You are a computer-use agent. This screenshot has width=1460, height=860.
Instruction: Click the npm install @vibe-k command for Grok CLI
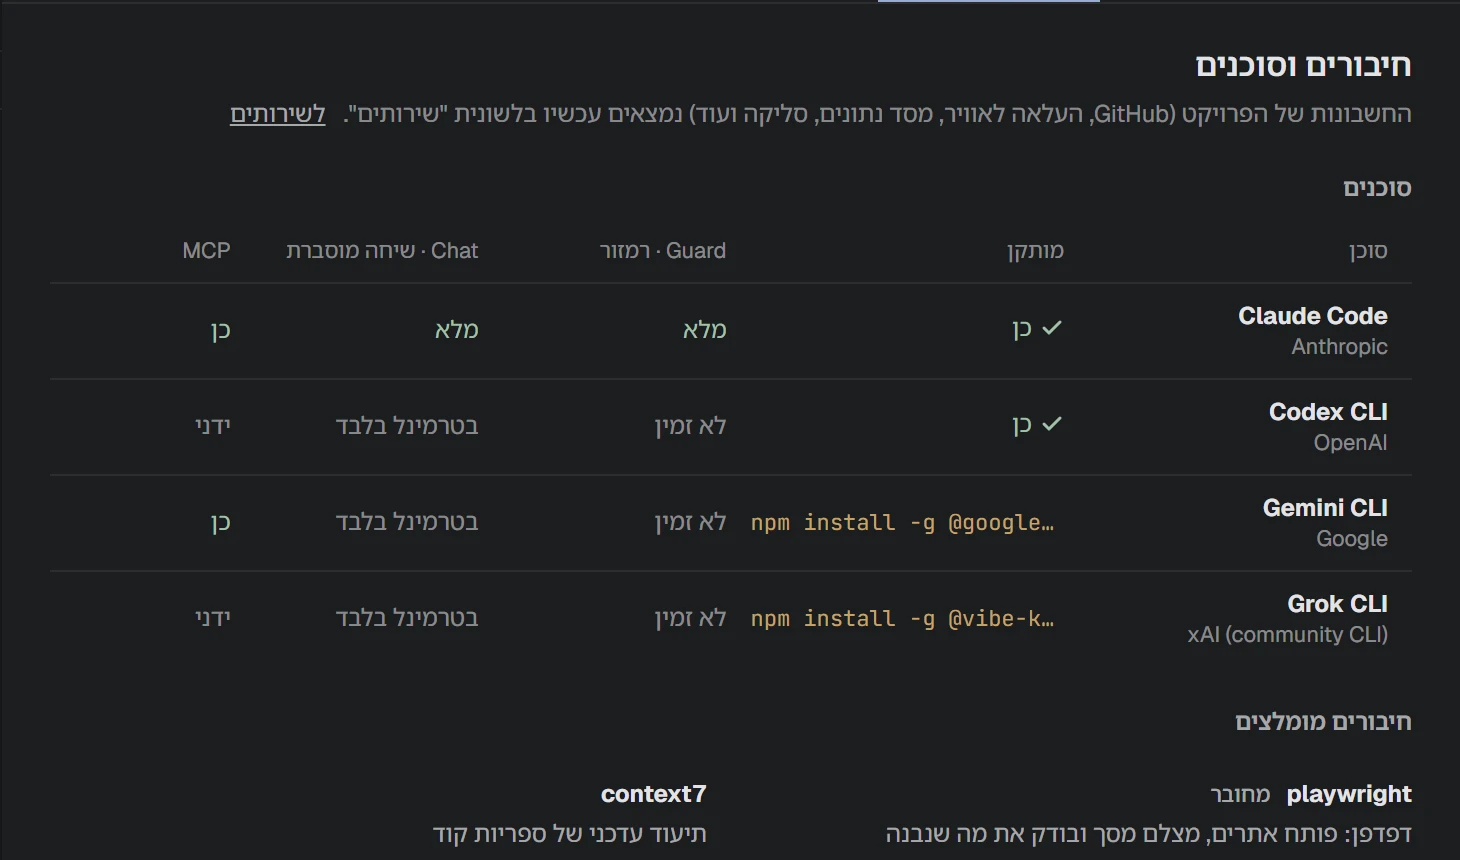(902, 619)
